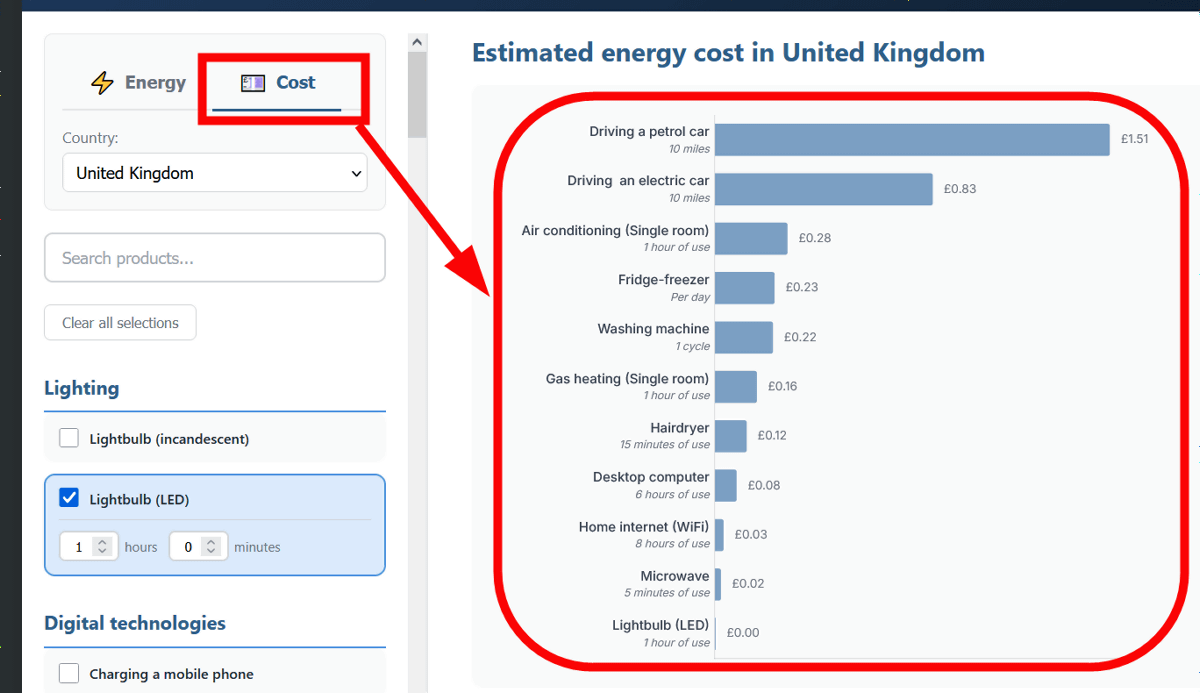The image size is (1200, 693).
Task: Open the Country dropdown showing United Kingdom
Action: point(214,173)
